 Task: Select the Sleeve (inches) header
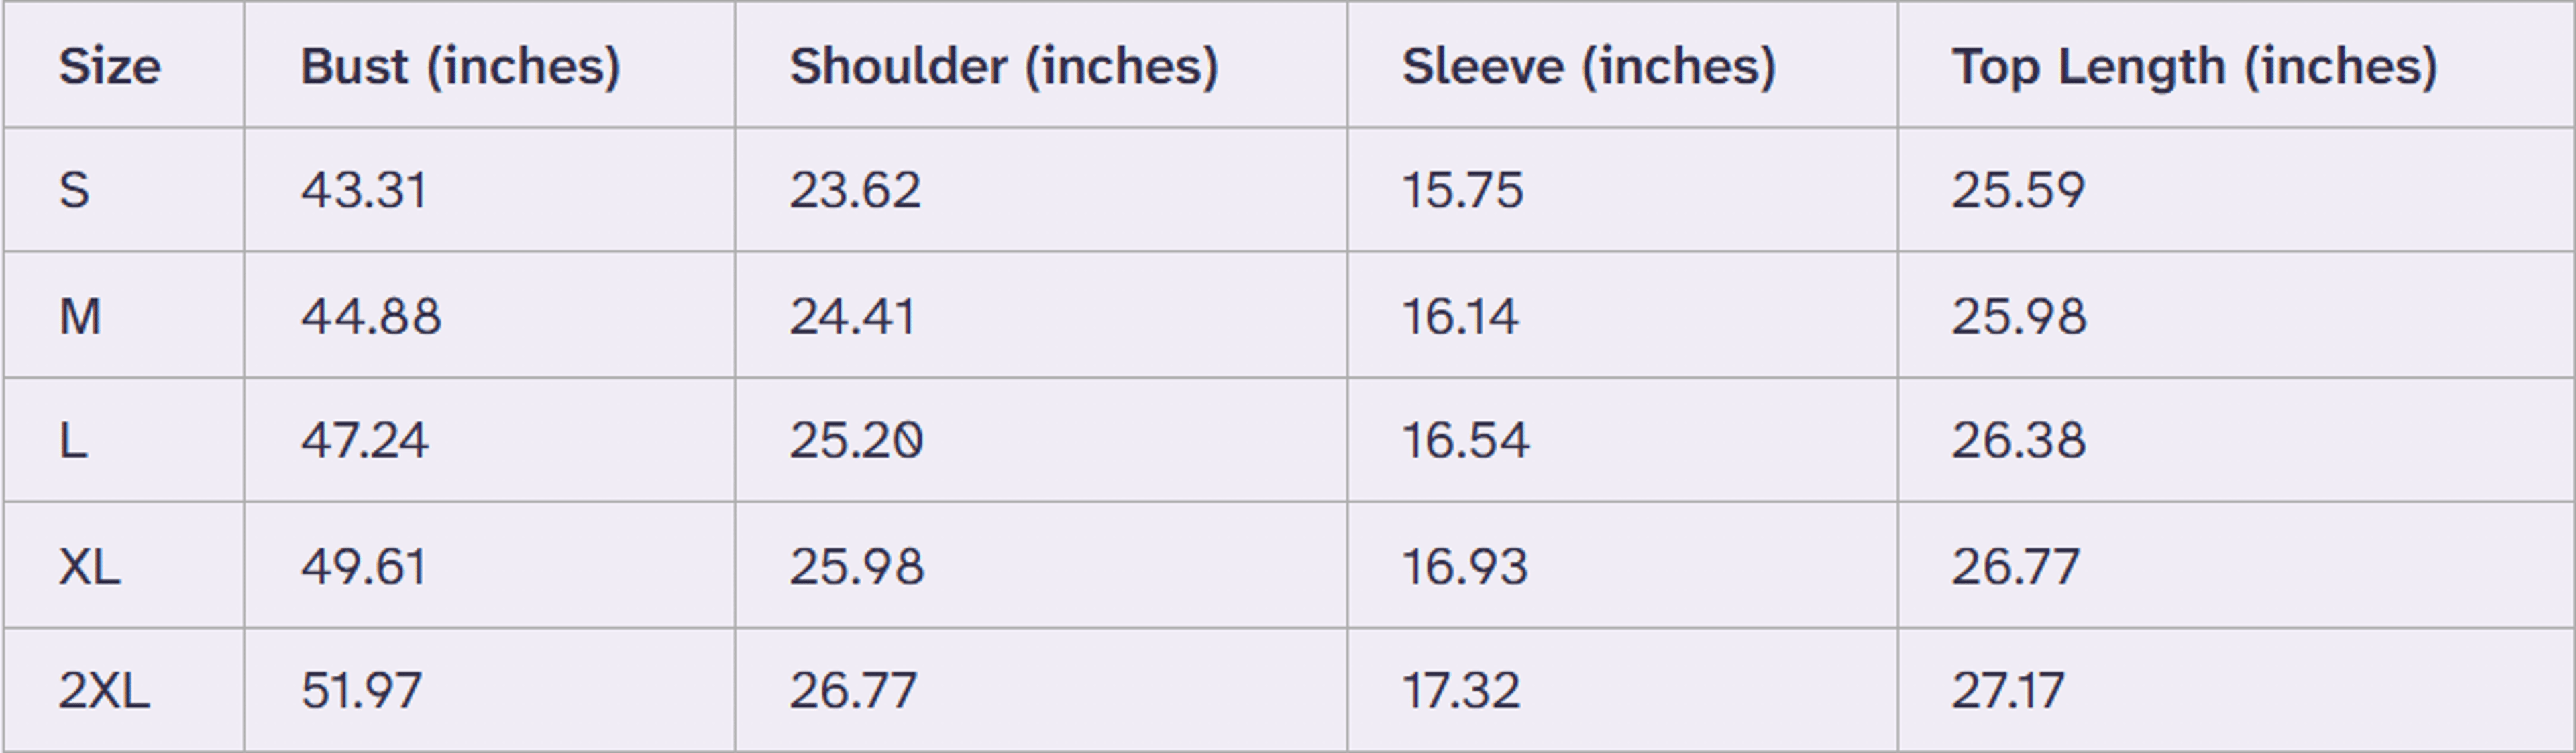[1588, 67]
